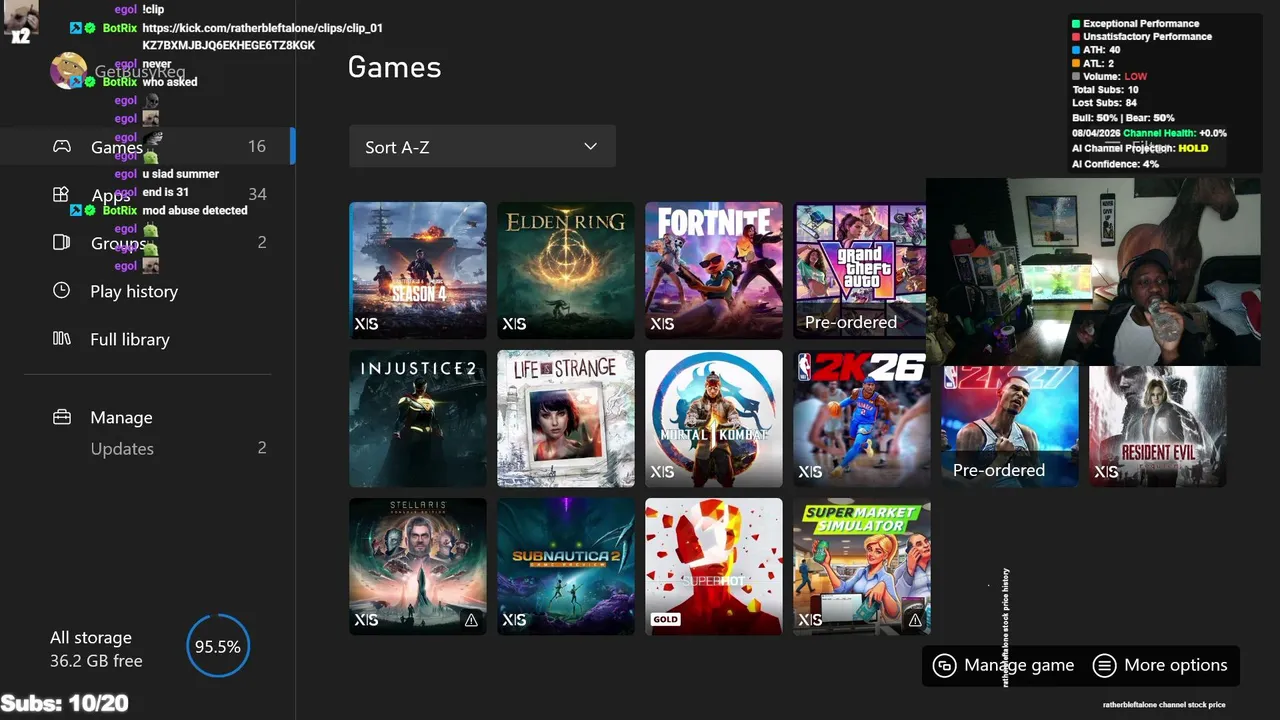Click the Manage game button label
The image size is (1280, 720).
(x=1019, y=665)
